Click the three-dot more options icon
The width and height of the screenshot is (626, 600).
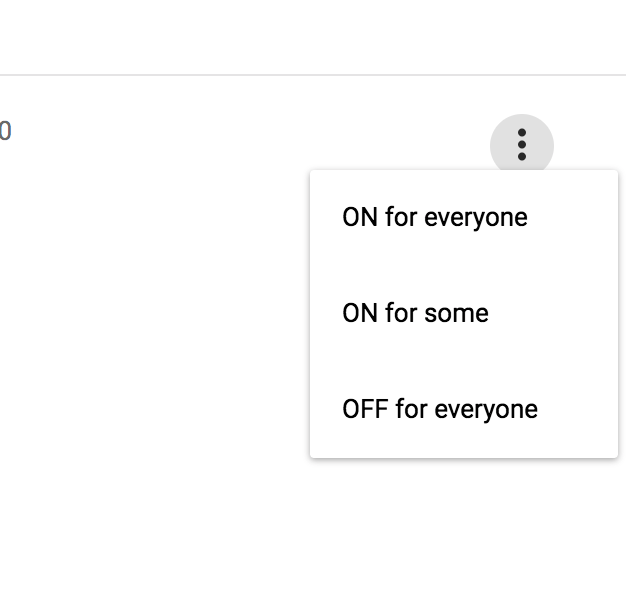pos(521,145)
